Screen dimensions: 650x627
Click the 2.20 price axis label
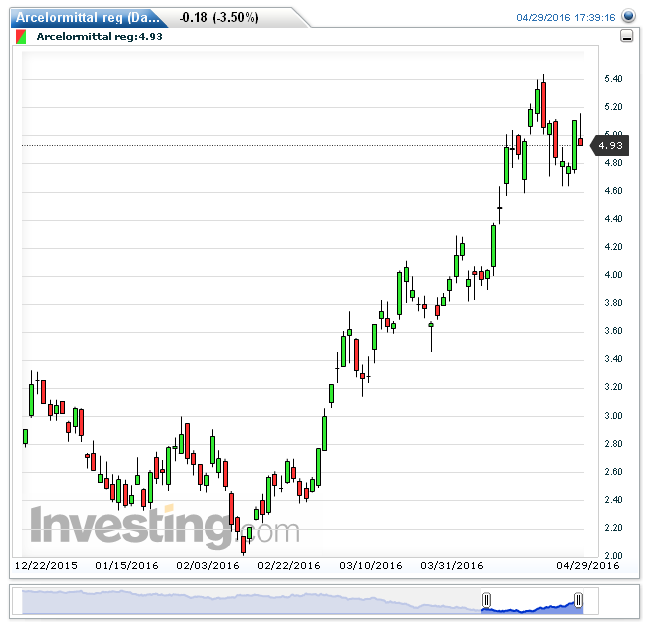(613, 528)
